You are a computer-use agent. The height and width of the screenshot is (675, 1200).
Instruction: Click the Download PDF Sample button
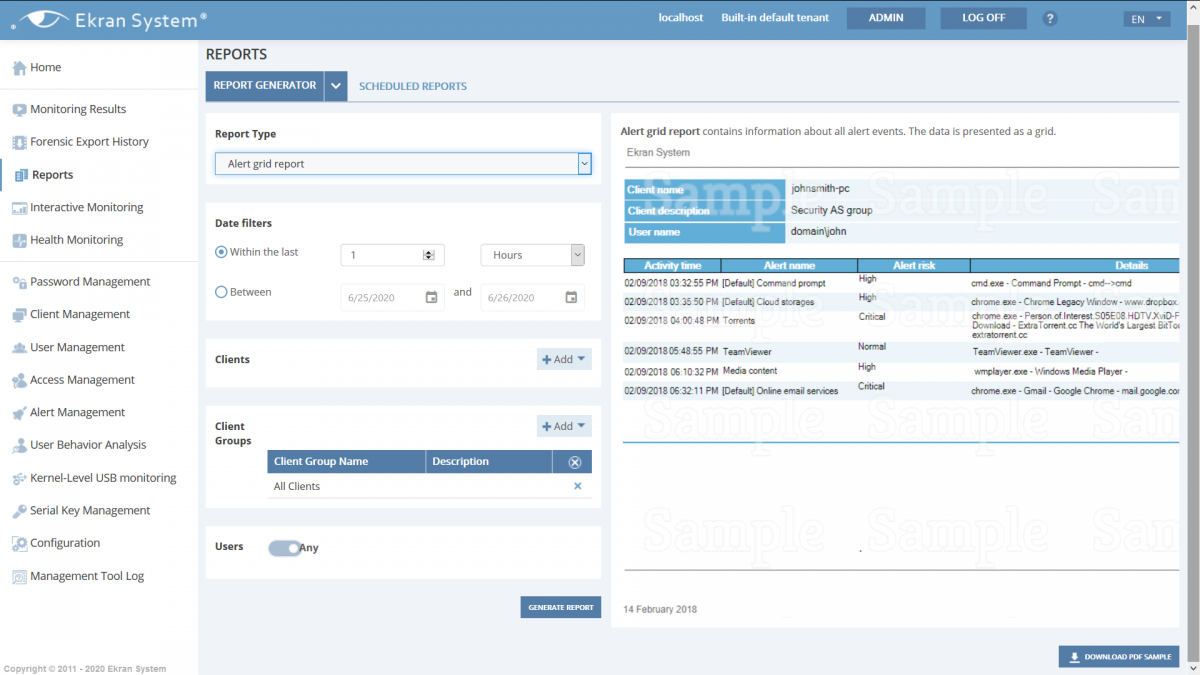(1119, 657)
